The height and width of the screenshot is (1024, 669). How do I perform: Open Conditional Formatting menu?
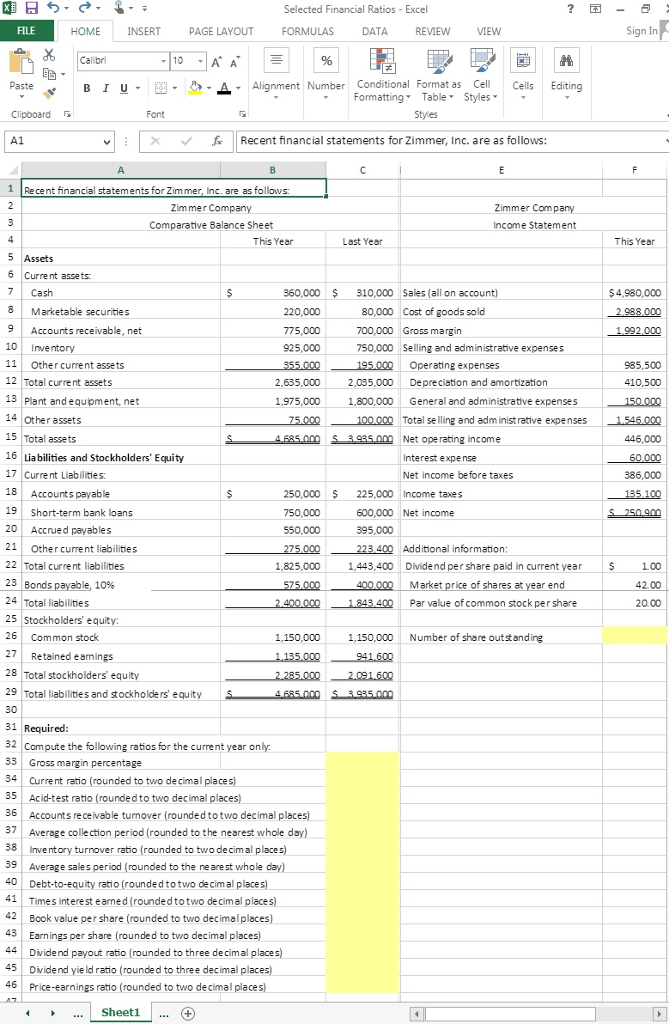point(383,74)
